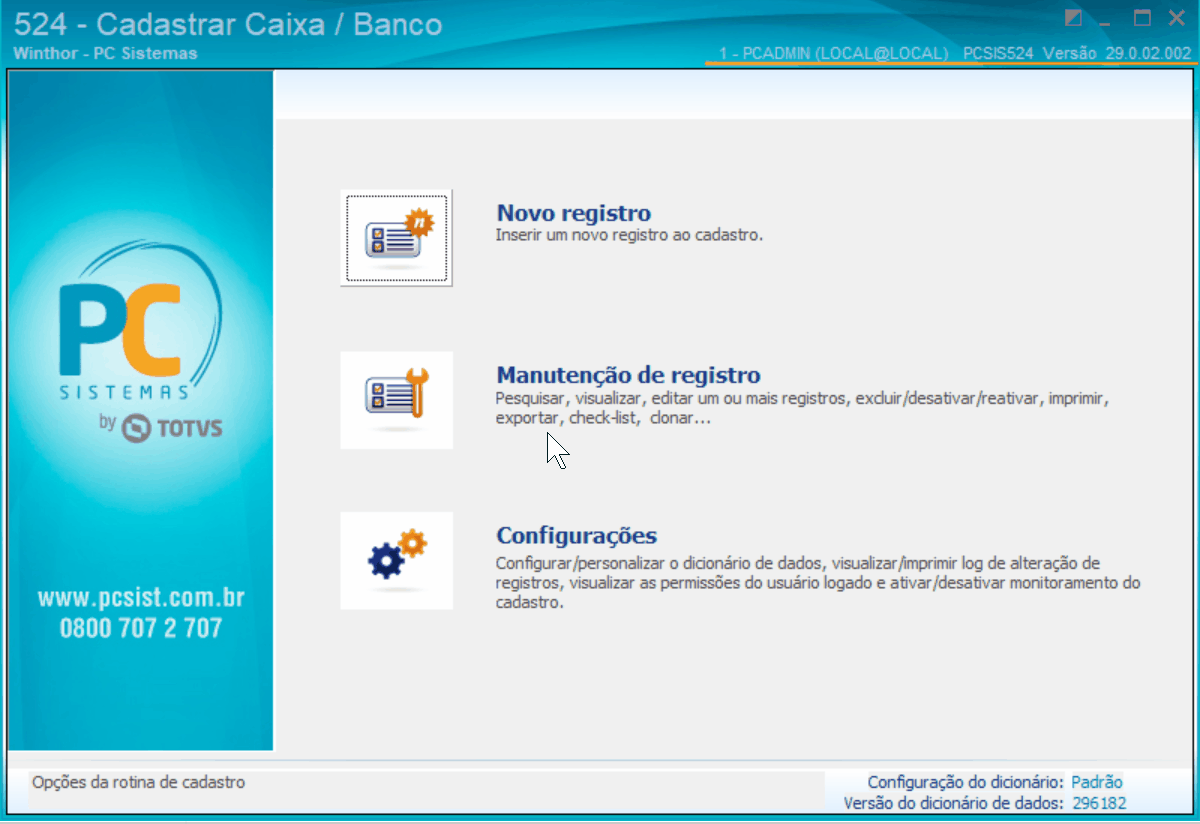Select the Novo registro heading

pos(574,213)
